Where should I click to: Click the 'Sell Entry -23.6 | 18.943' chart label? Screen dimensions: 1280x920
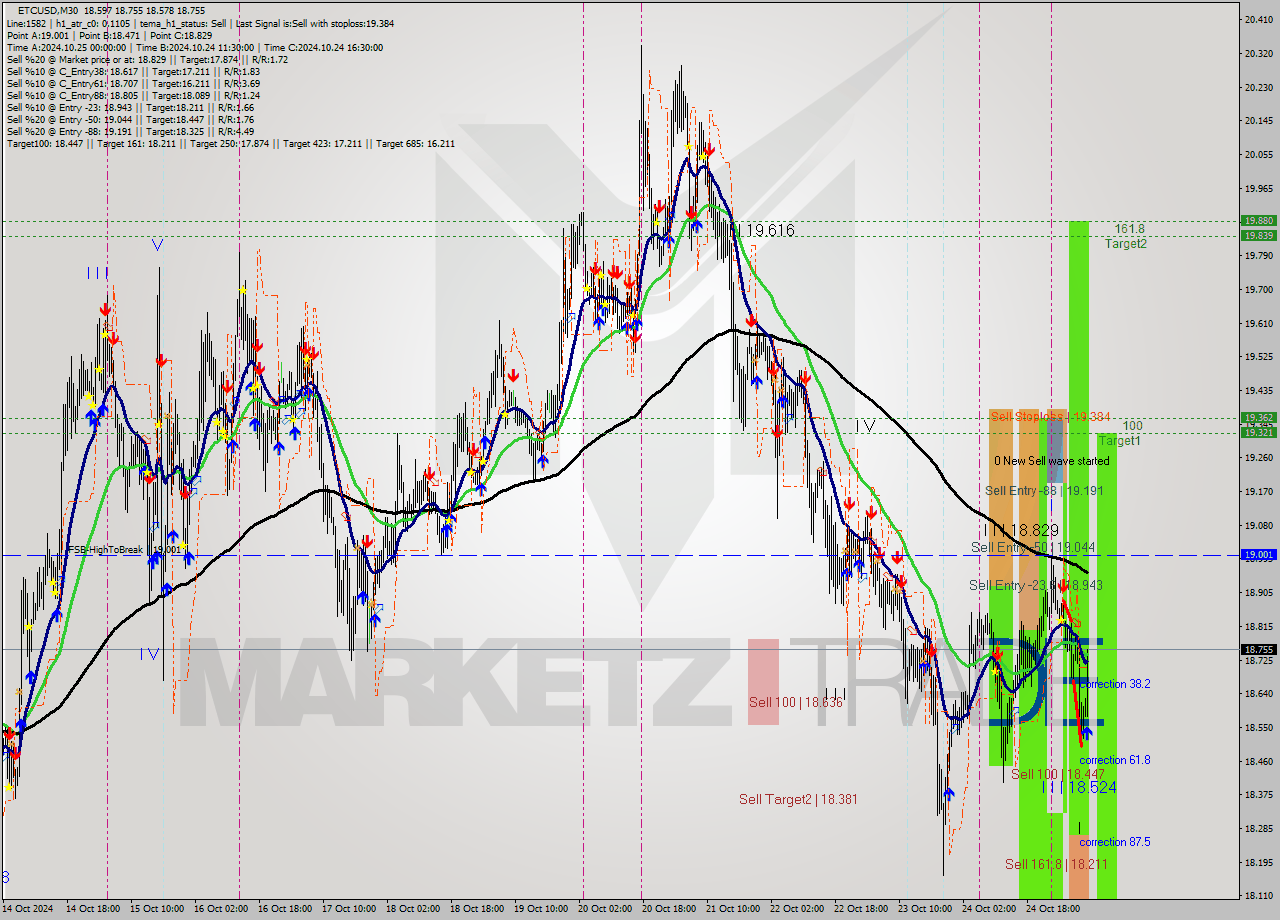(x=1036, y=585)
